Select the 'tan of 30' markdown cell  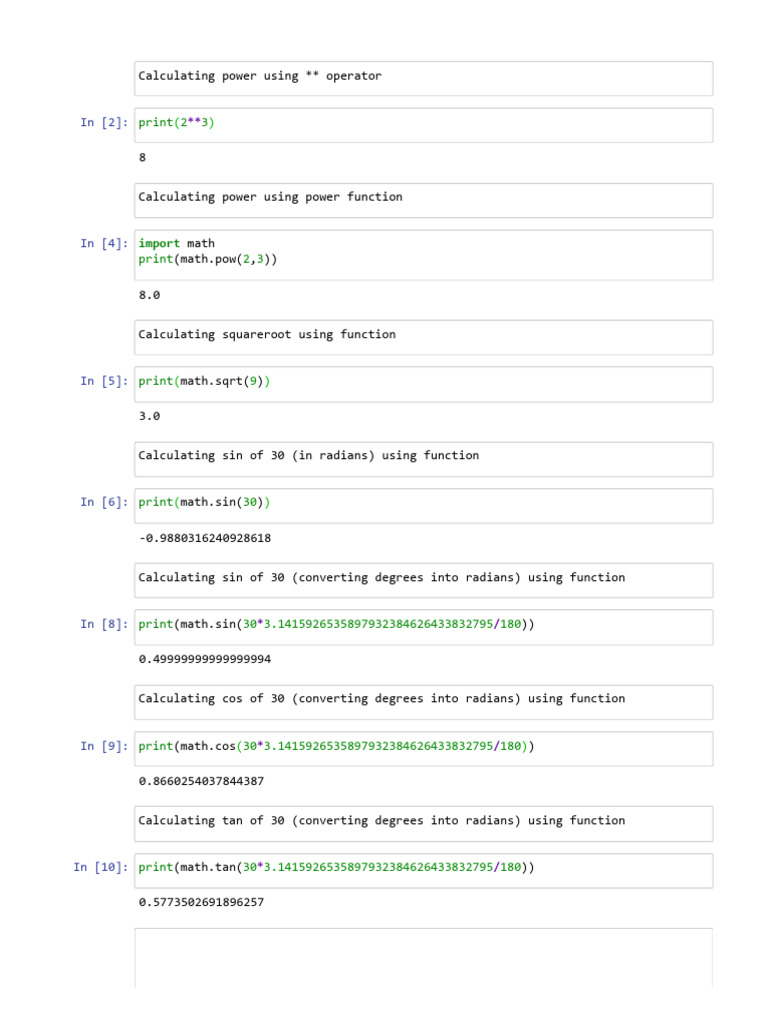point(423,824)
